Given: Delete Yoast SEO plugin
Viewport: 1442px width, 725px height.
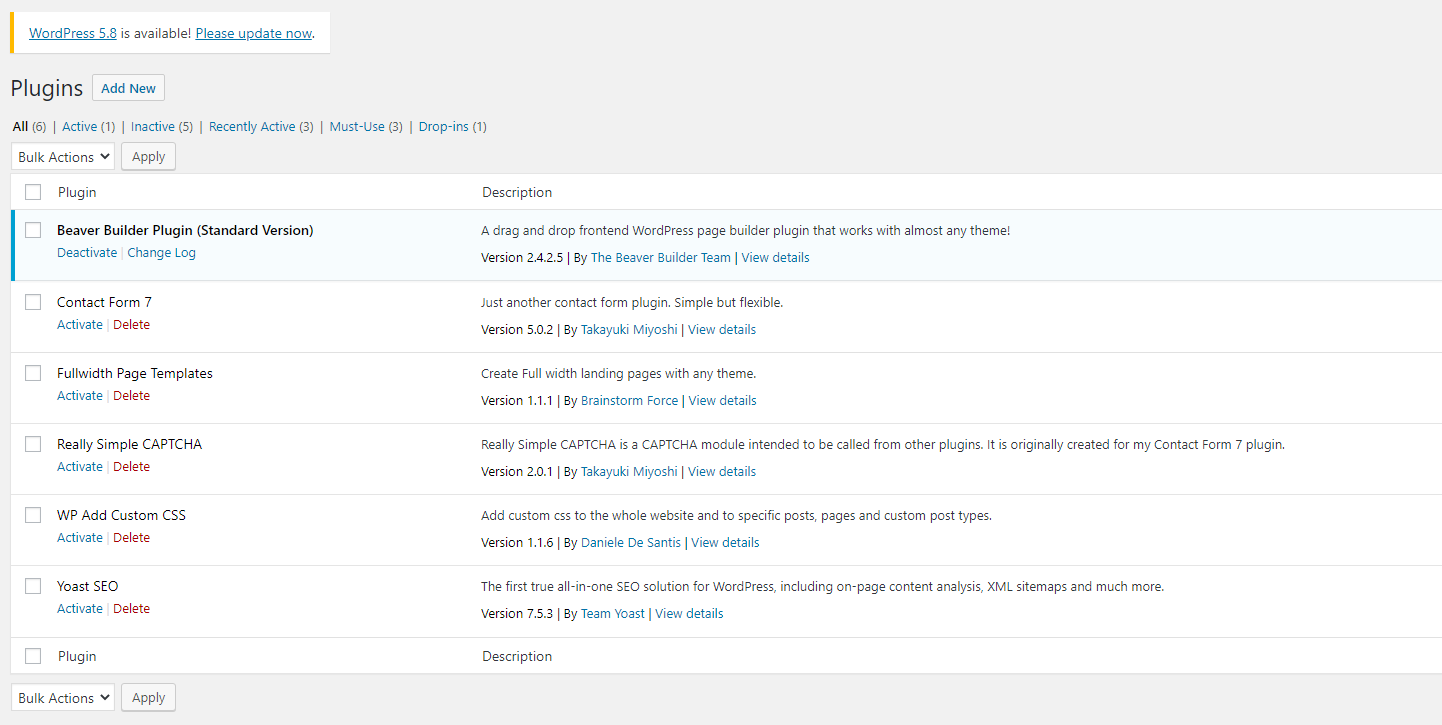Looking at the screenshot, I should point(131,609).
